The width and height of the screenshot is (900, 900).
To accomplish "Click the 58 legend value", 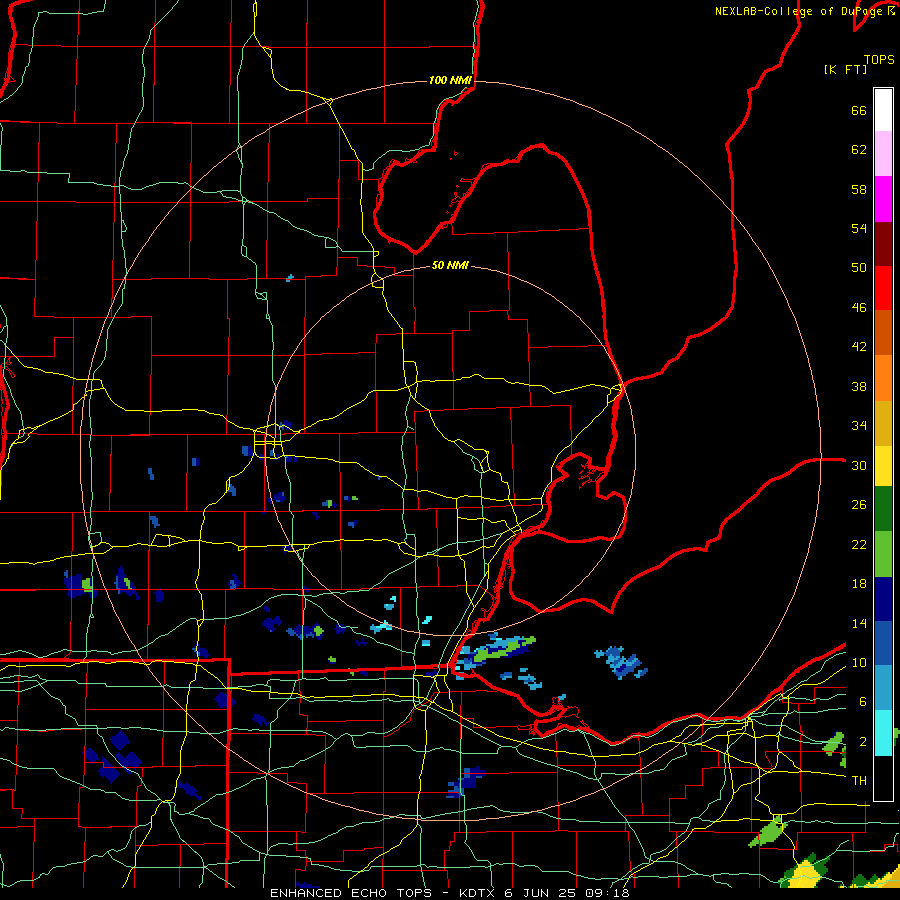I will click(x=859, y=189).
